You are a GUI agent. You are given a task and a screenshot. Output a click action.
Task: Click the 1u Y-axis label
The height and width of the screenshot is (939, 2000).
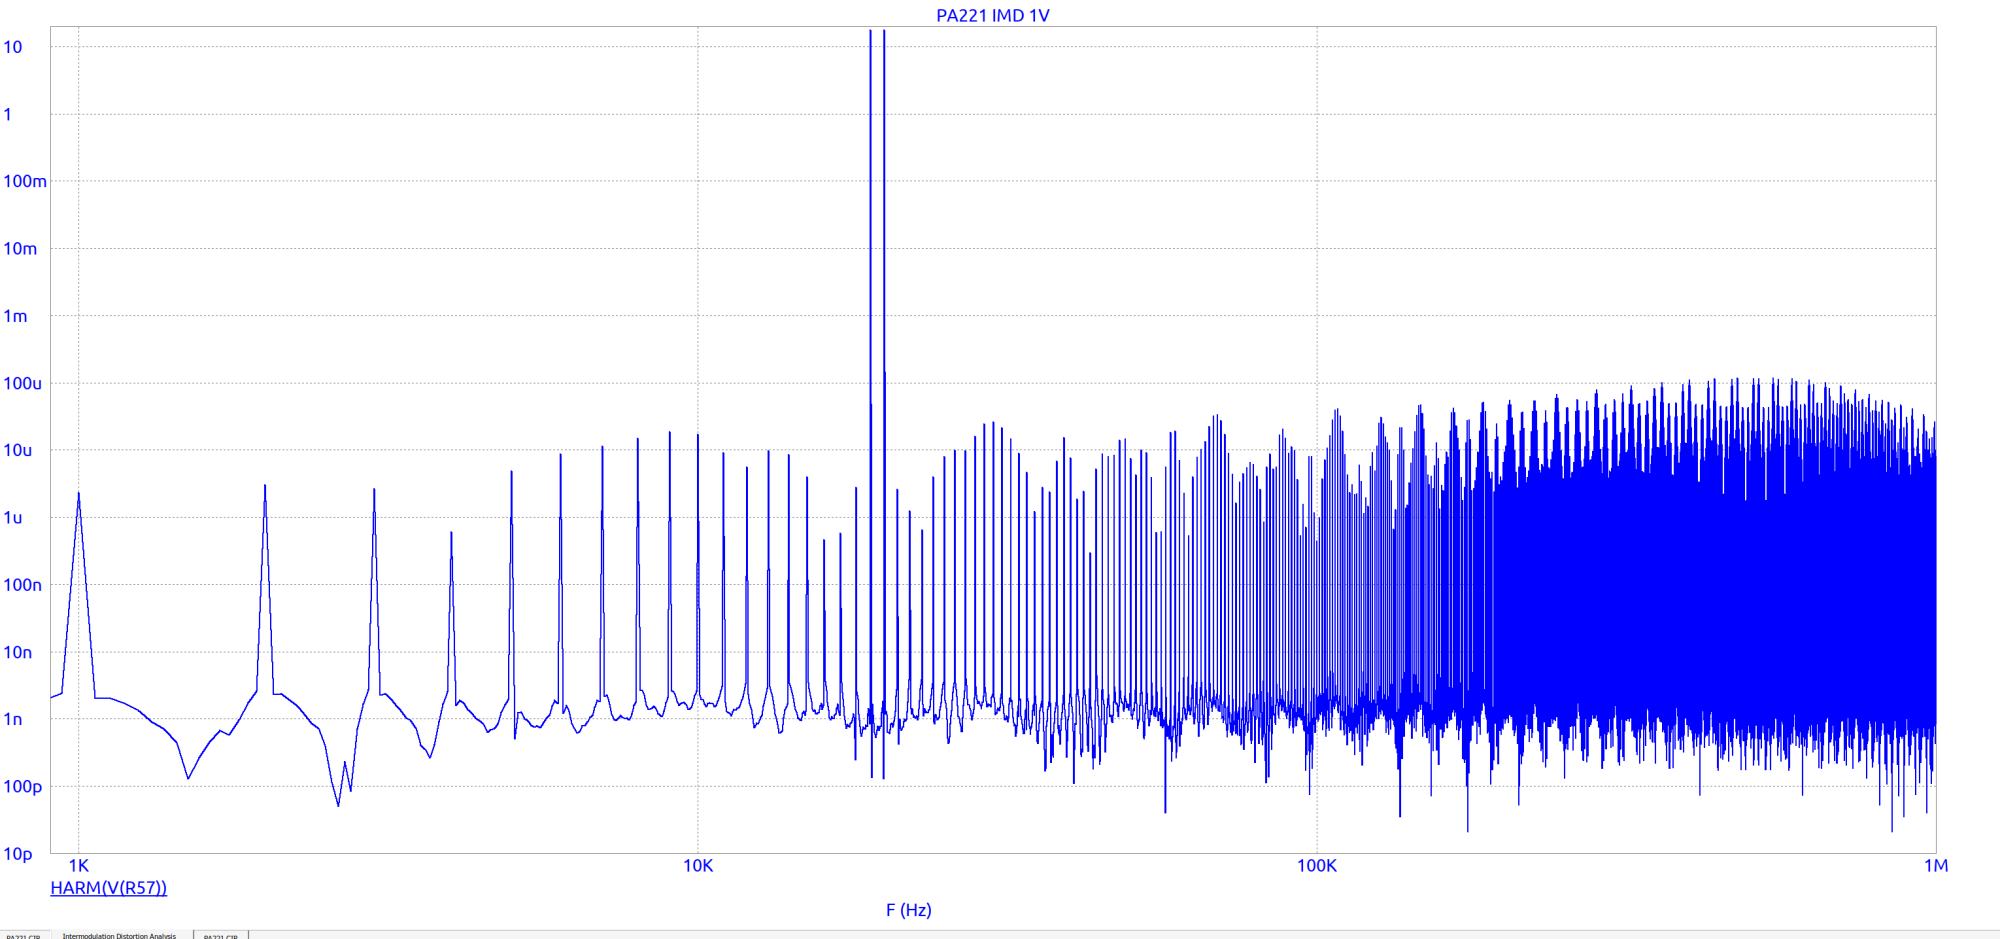13,518
